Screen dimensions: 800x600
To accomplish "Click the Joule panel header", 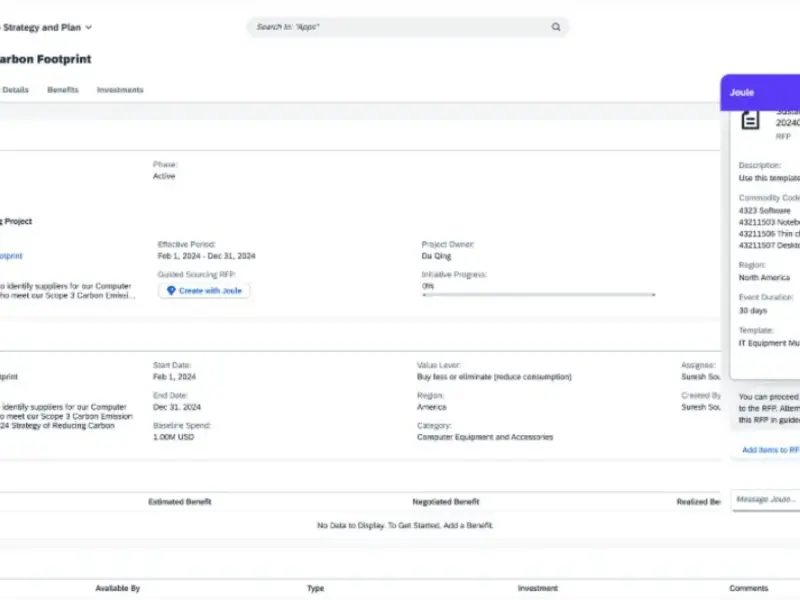I will [760, 92].
